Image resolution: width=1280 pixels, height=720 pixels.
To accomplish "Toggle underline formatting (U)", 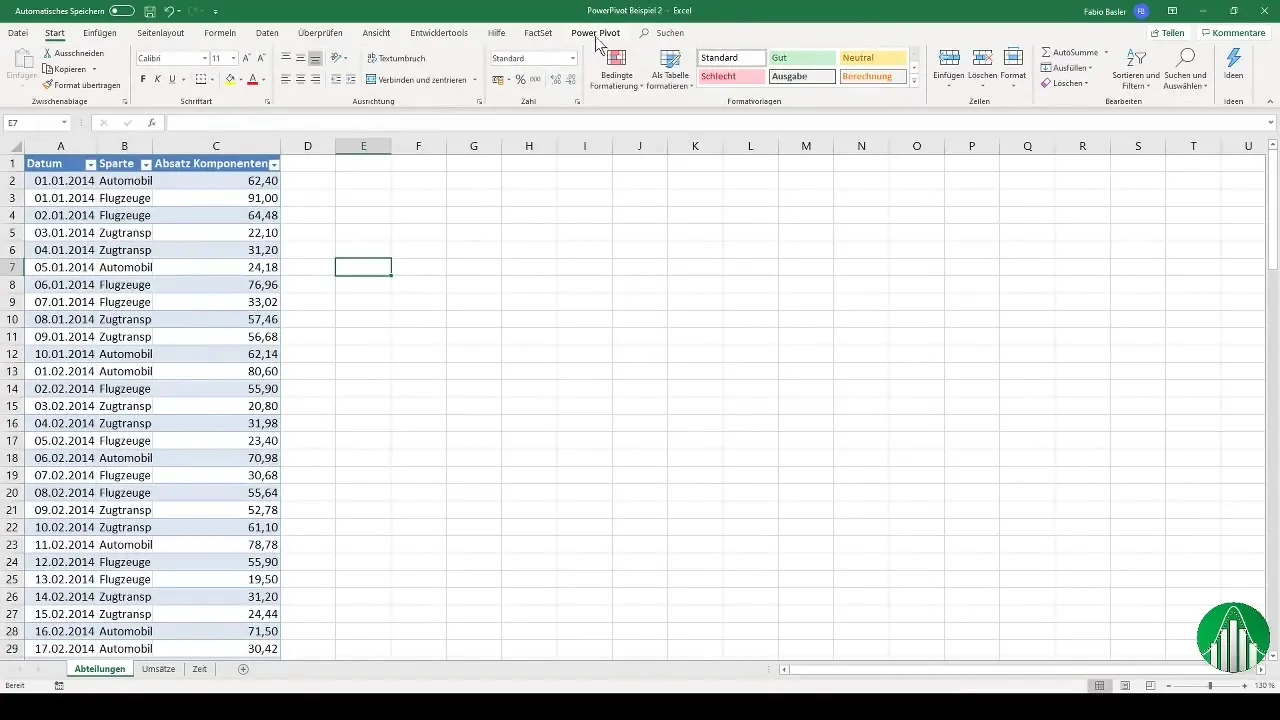I will 172,79.
